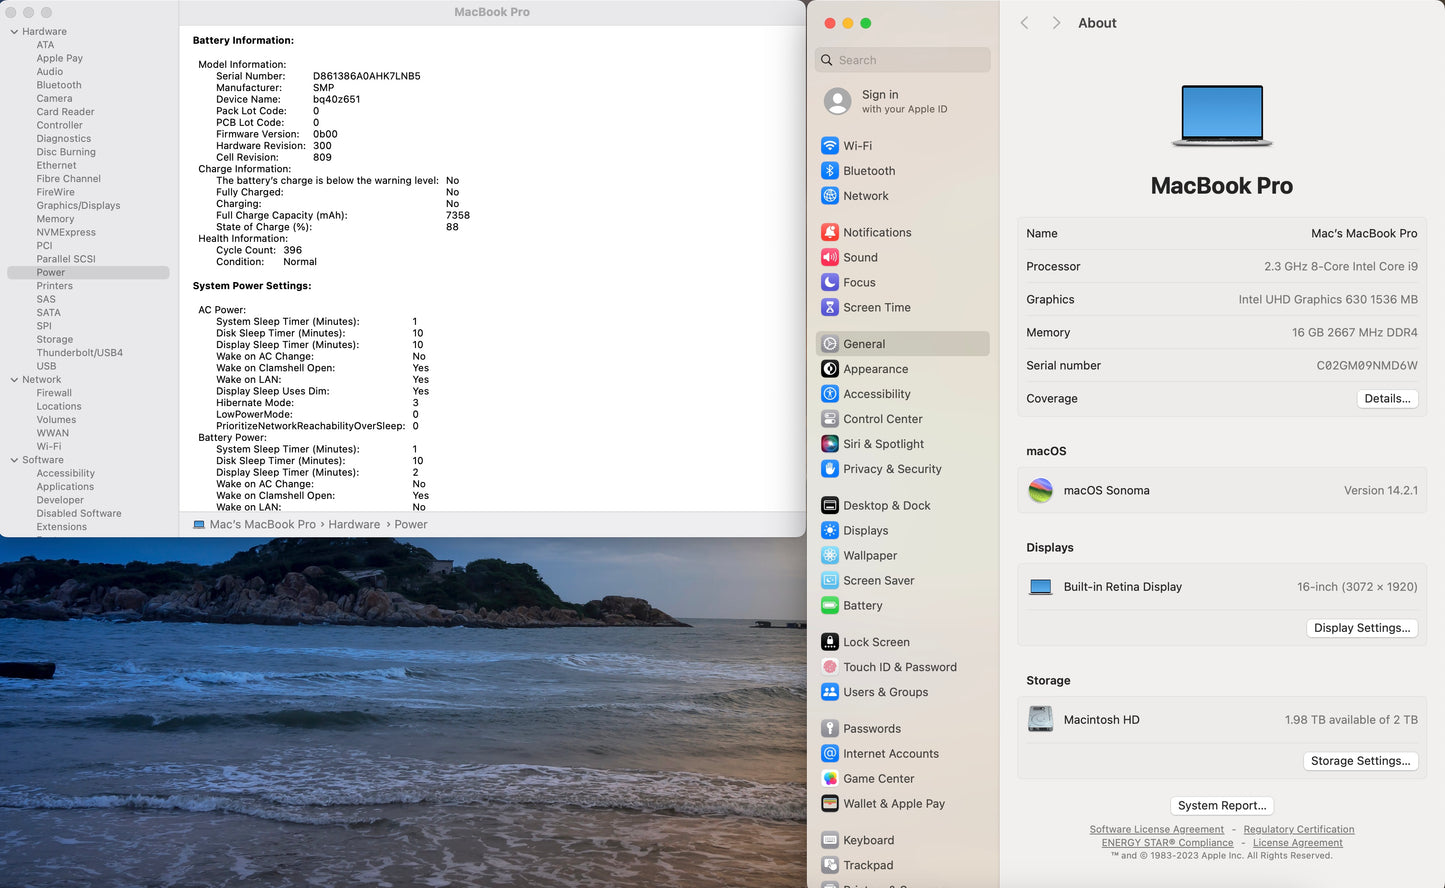Open Game Center icon

[830, 778]
